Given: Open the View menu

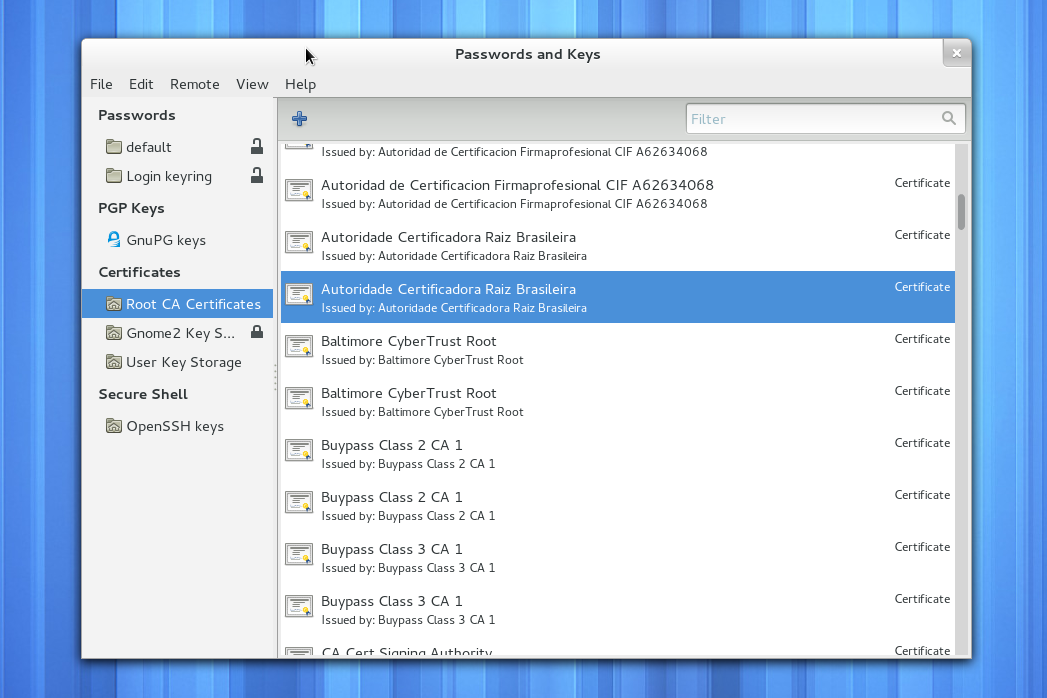Looking at the screenshot, I should coord(252,84).
